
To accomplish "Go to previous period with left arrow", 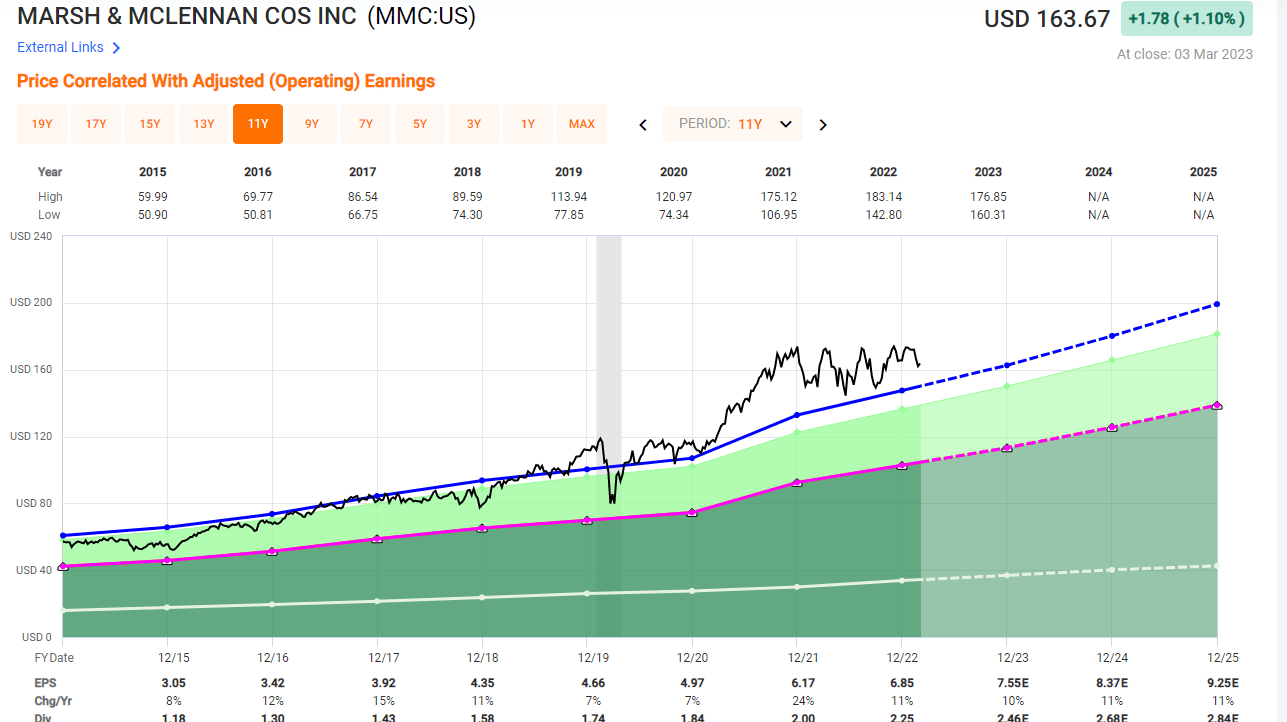I will [643, 125].
